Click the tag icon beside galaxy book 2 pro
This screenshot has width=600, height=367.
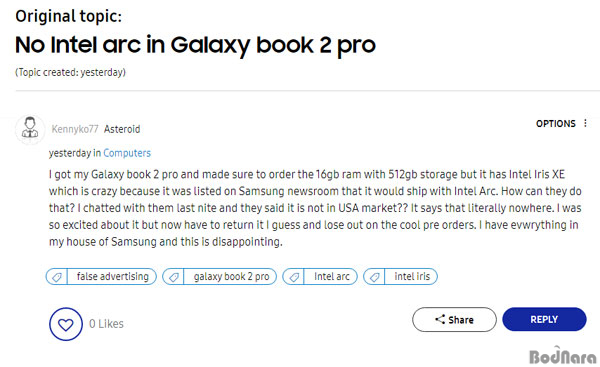174,277
